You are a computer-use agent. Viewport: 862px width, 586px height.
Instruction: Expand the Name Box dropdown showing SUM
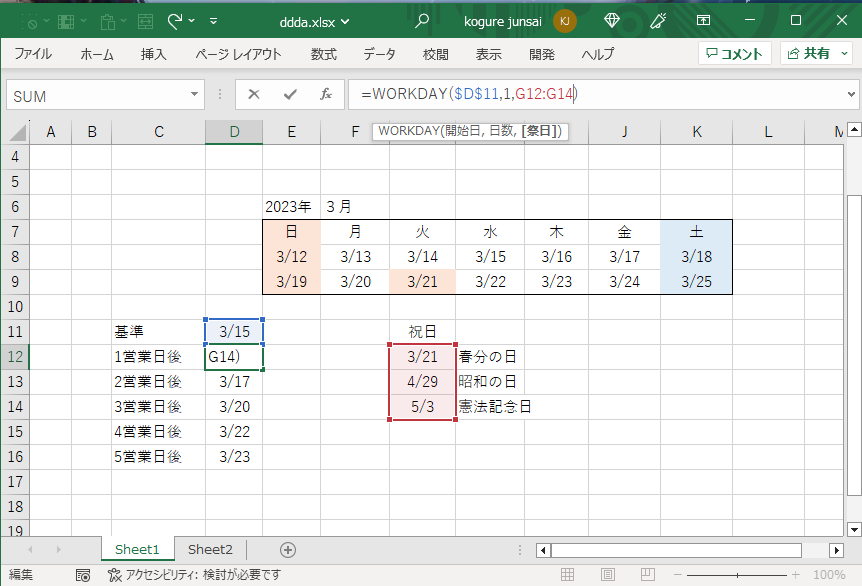(x=195, y=95)
